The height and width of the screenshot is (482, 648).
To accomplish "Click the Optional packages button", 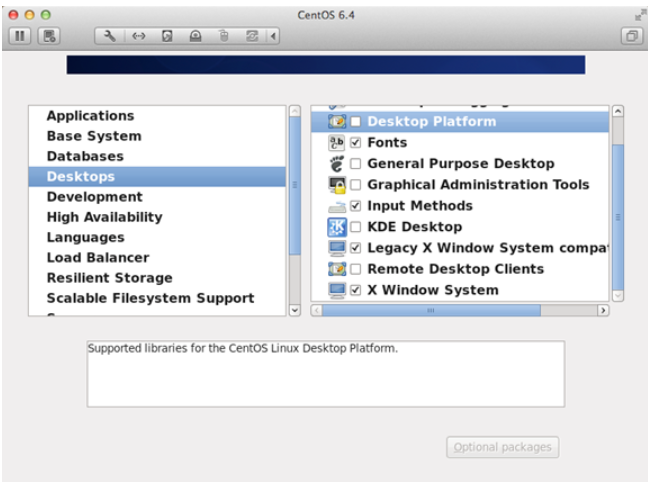I will (503, 447).
